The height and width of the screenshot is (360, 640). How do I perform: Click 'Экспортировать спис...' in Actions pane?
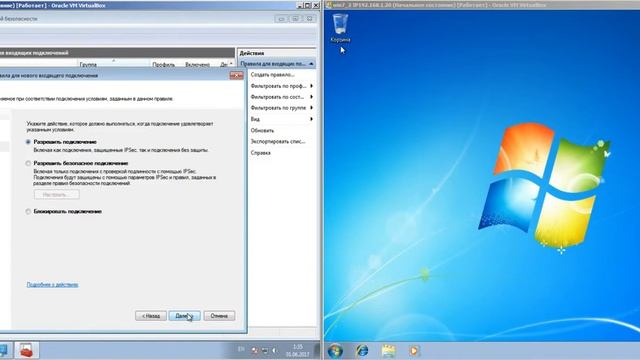(278, 142)
